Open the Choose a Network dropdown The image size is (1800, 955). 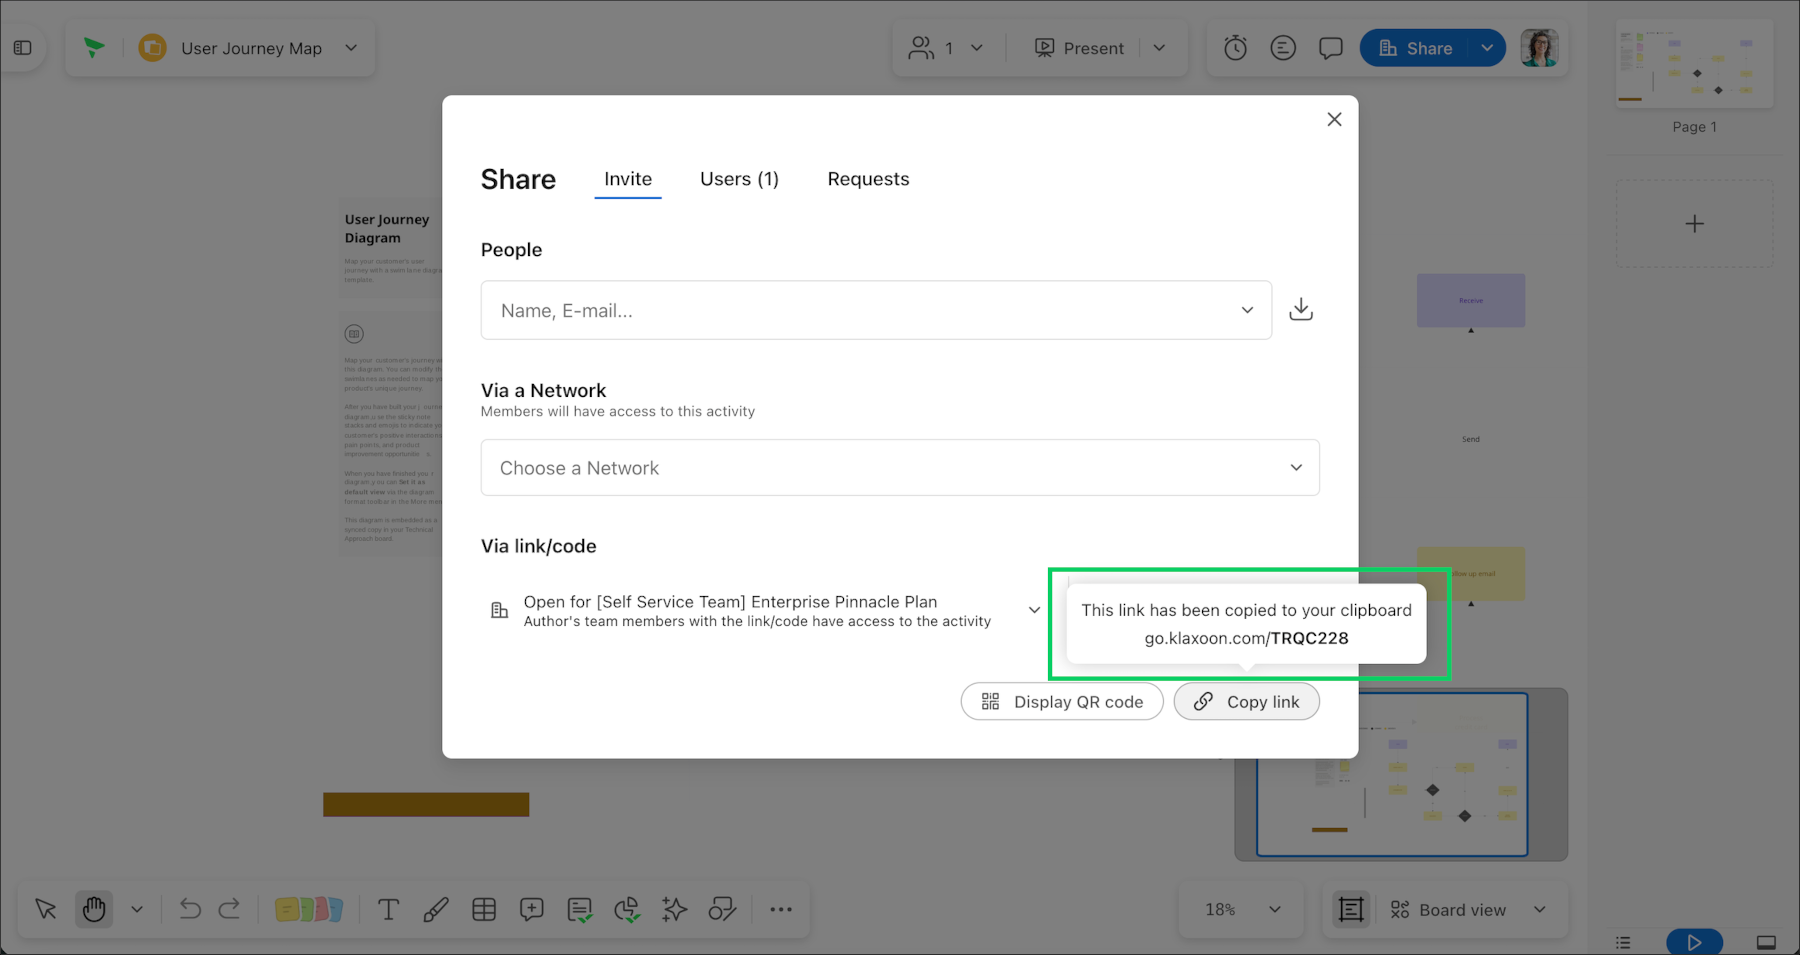point(900,468)
